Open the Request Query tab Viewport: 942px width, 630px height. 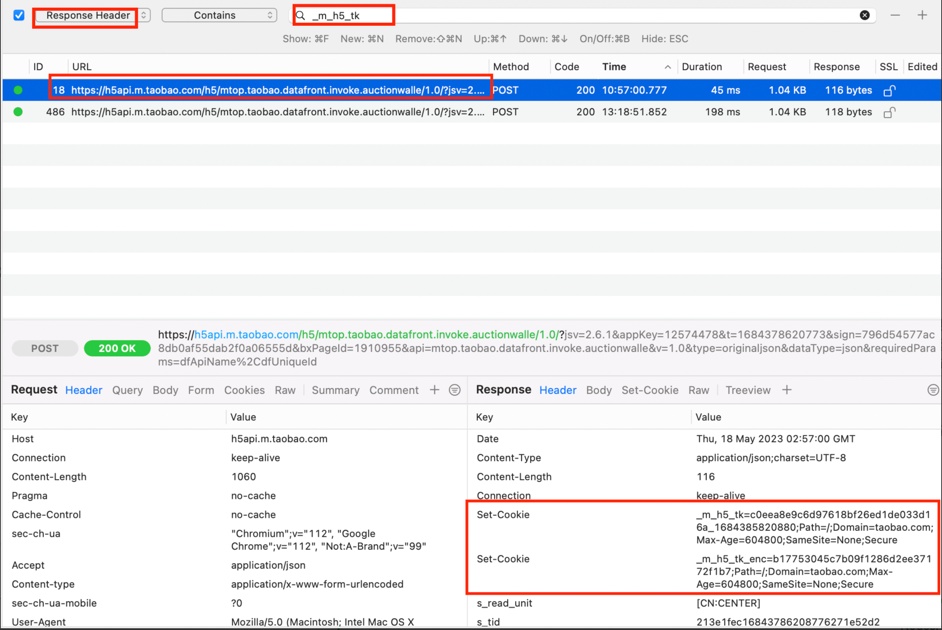[127, 390]
